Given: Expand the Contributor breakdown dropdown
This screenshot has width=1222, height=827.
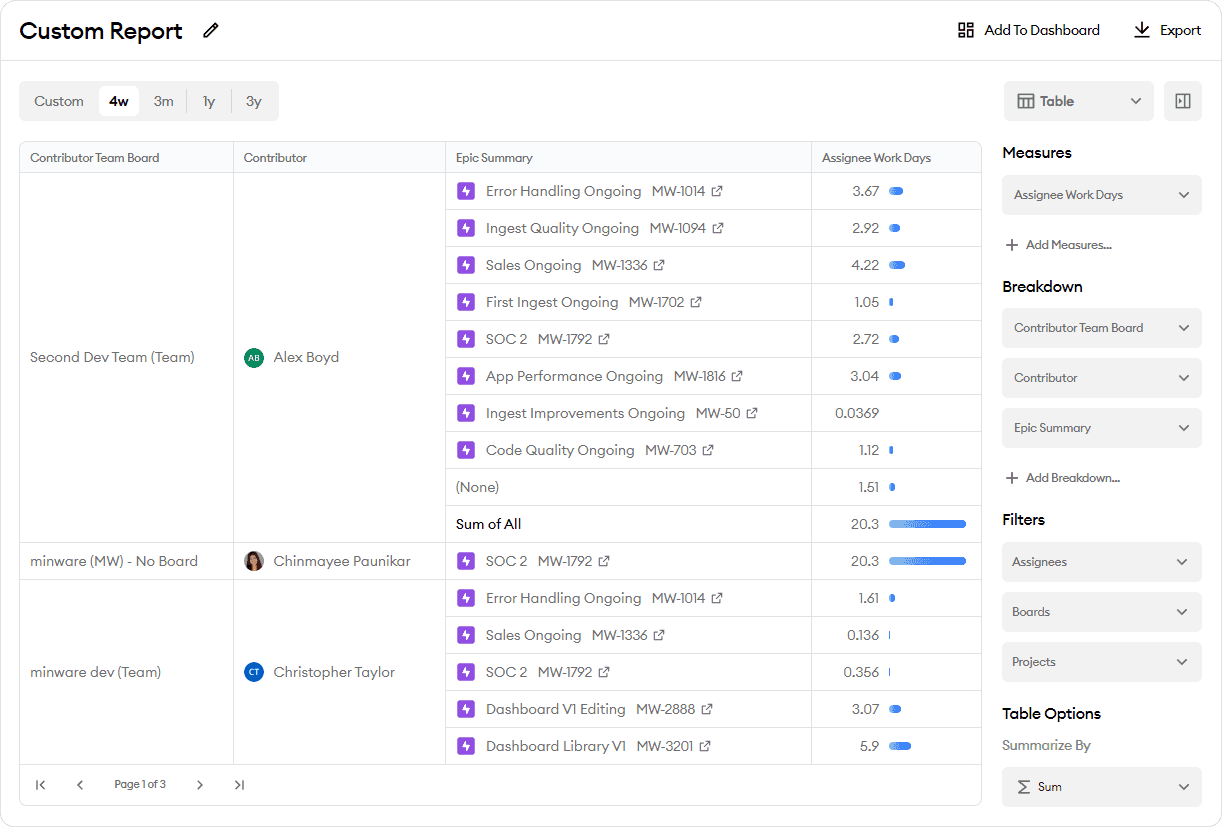Looking at the screenshot, I should [x=1102, y=378].
